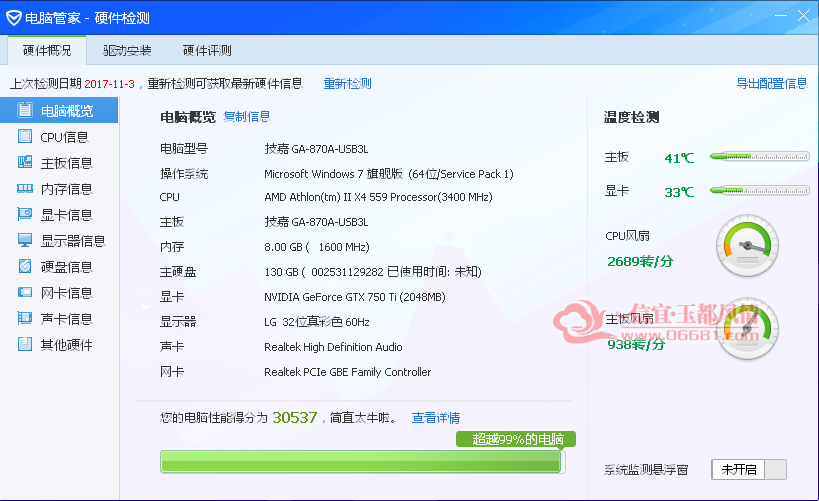The height and width of the screenshot is (501, 819).
Task: Click the performance score 30537
Action: [295, 417]
